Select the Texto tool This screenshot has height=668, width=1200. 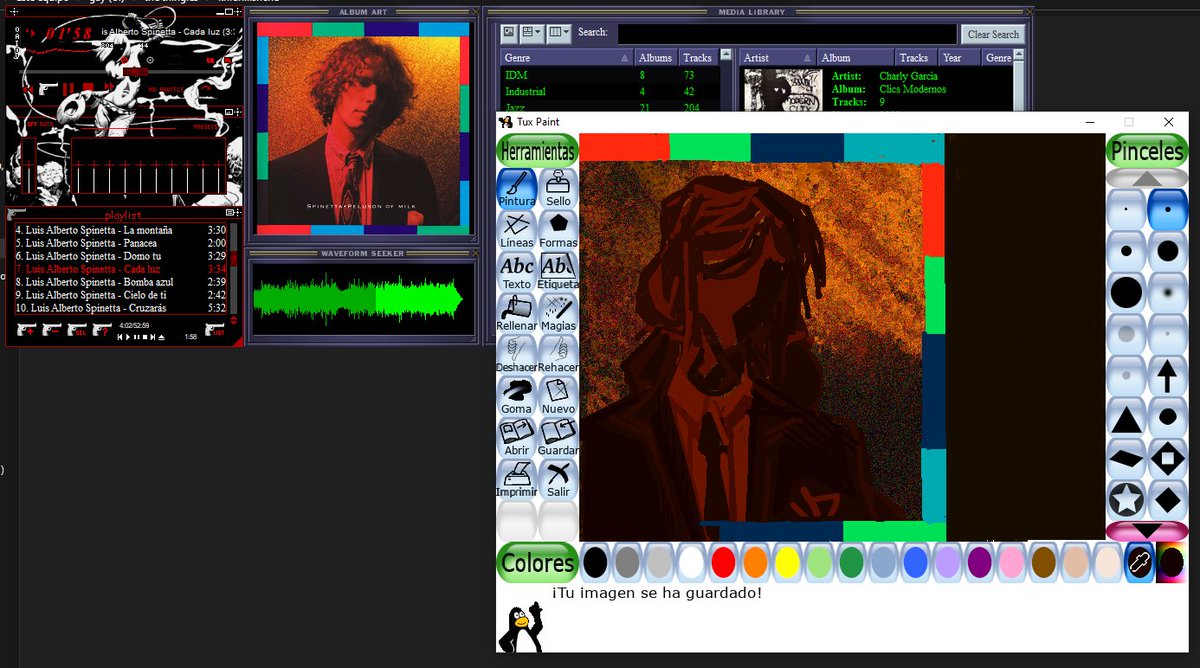coord(517,271)
